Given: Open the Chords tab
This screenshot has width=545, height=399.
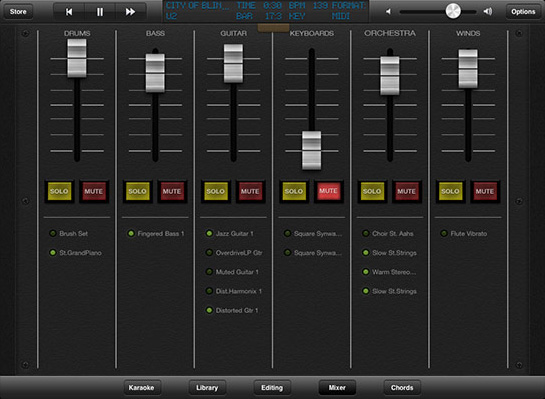Looking at the screenshot, I should click(402, 388).
